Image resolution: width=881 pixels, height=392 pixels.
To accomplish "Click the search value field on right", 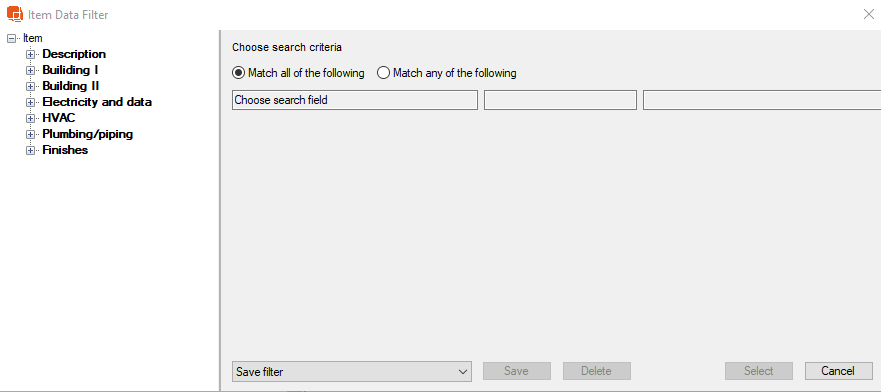I will (x=762, y=101).
